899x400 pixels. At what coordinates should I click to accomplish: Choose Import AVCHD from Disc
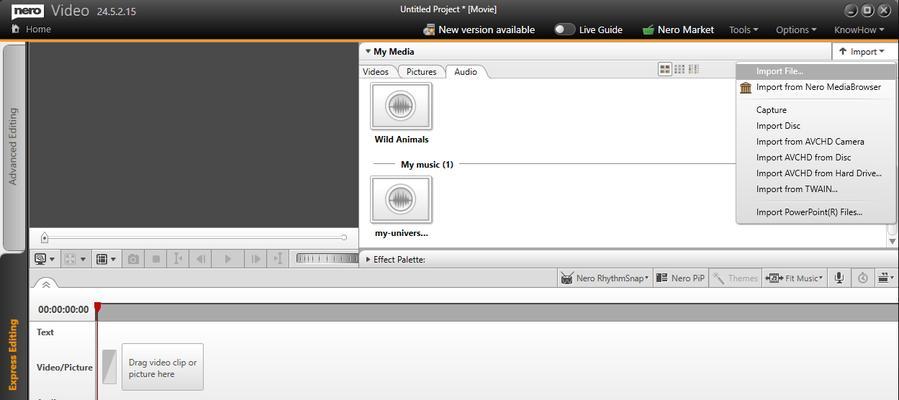815,158
